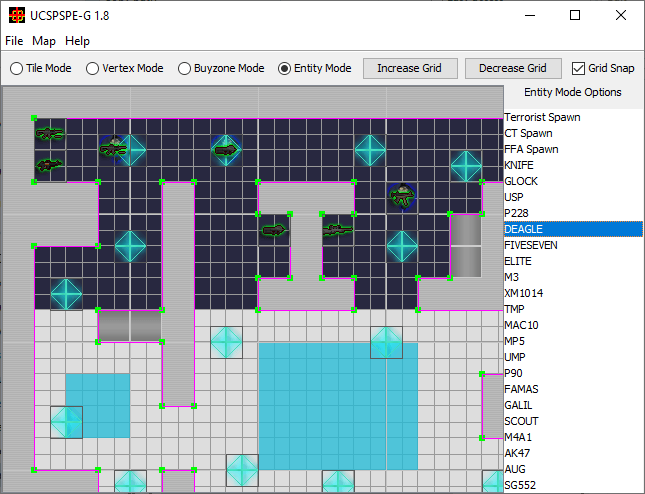Switch to Vertex Mode

[125, 68]
